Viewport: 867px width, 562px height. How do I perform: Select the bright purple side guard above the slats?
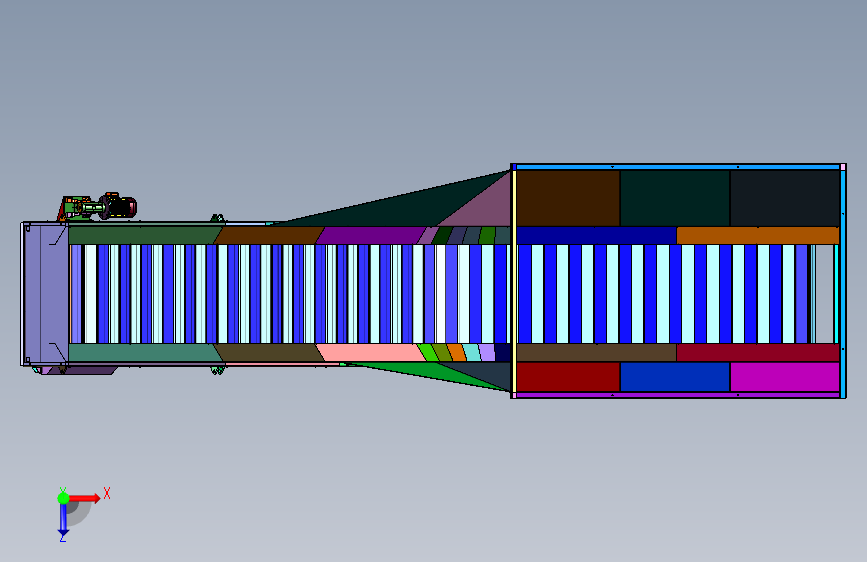click(370, 235)
